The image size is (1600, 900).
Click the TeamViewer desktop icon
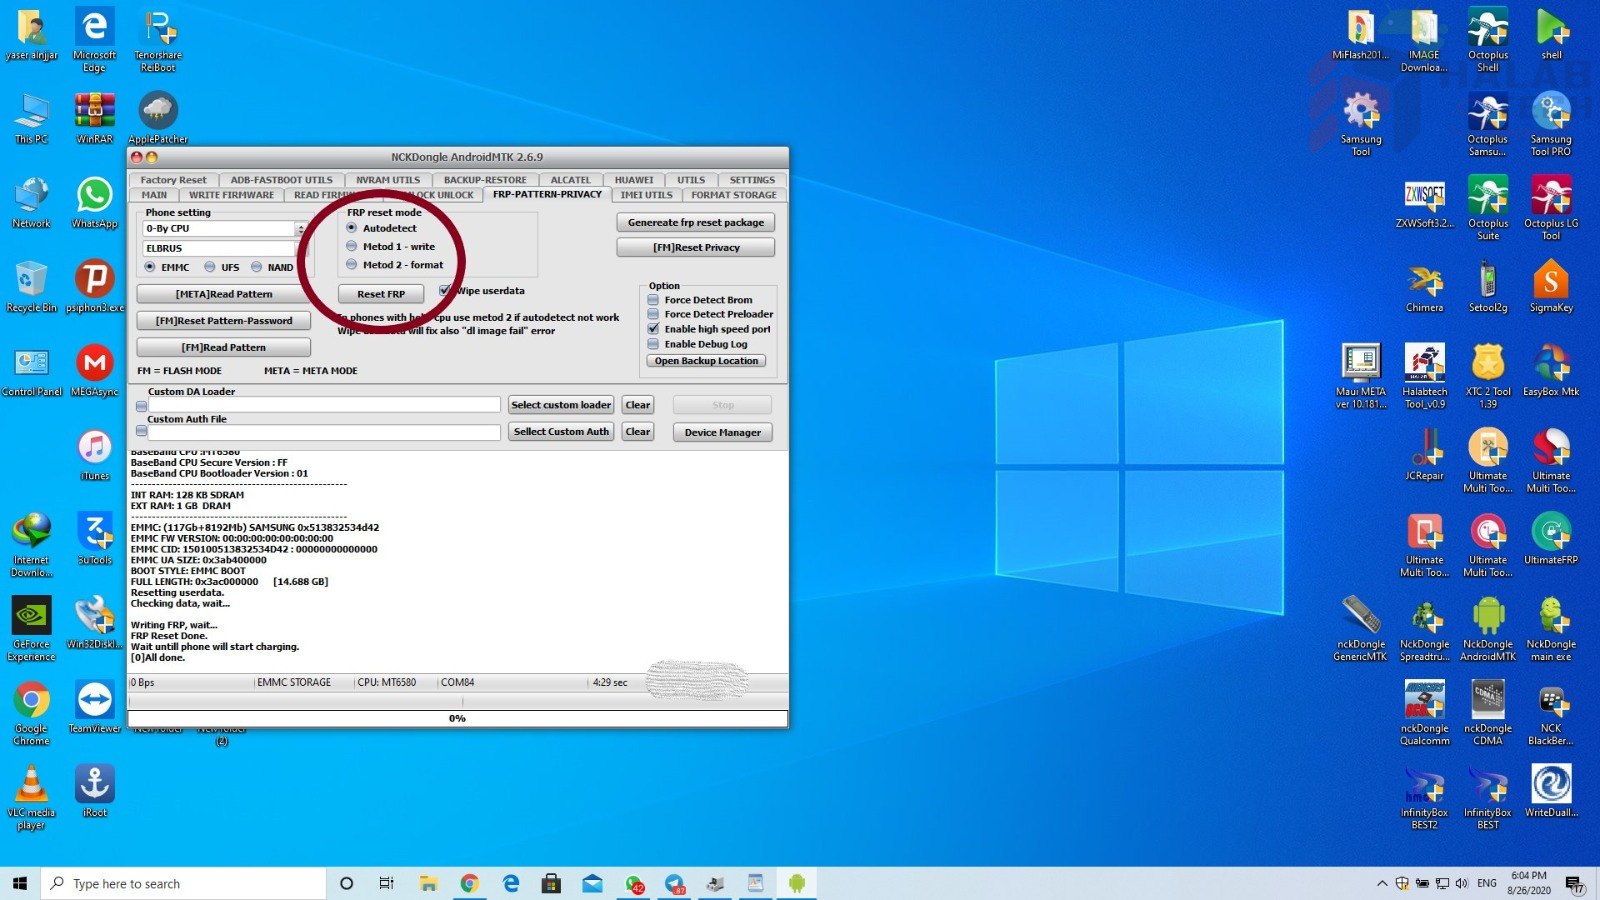pyautogui.click(x=95, y=707)
